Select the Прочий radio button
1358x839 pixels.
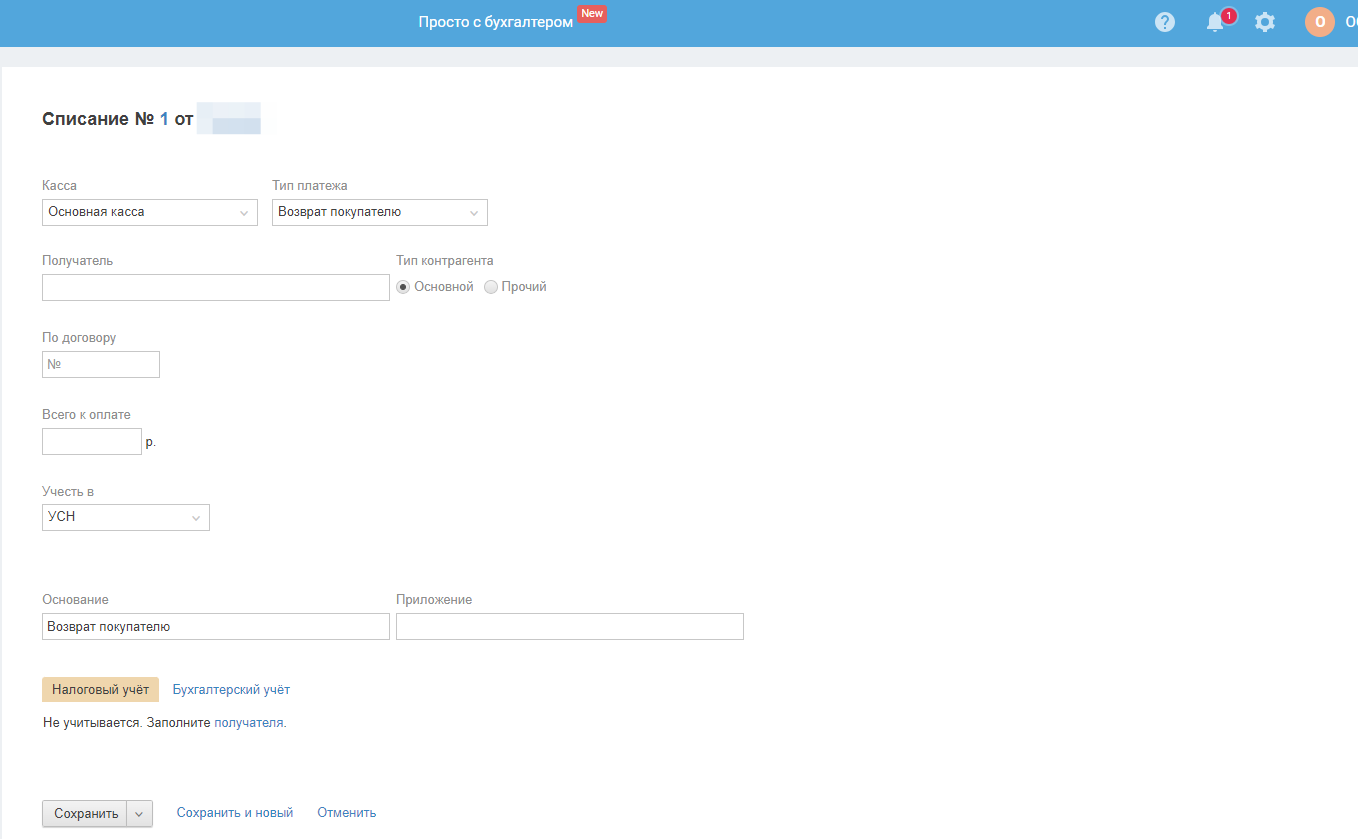(x=491, y=287)
